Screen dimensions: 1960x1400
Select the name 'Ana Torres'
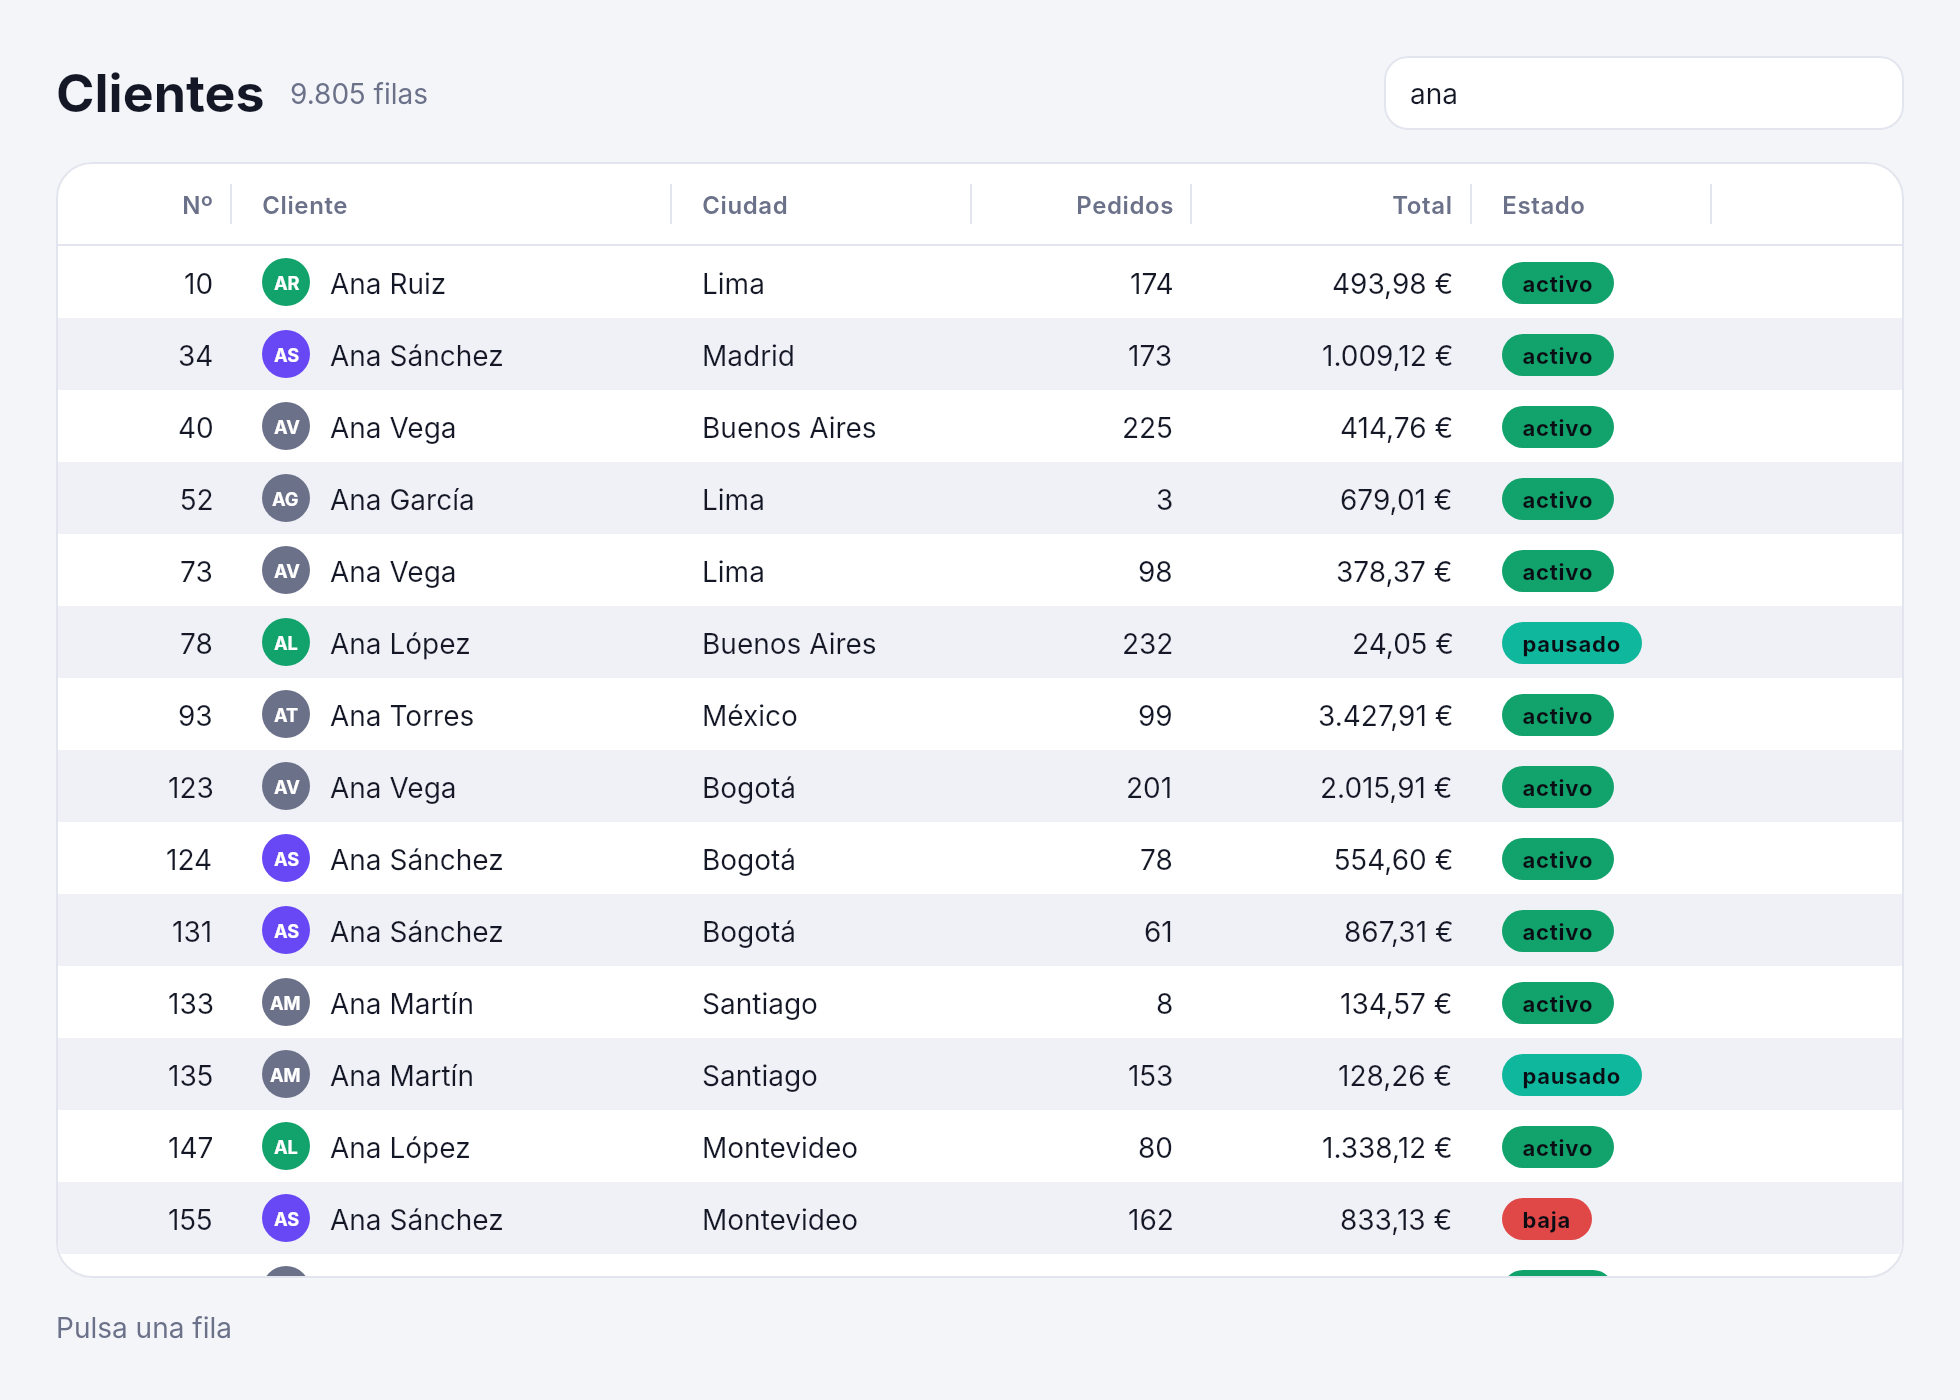coord(402,716)
